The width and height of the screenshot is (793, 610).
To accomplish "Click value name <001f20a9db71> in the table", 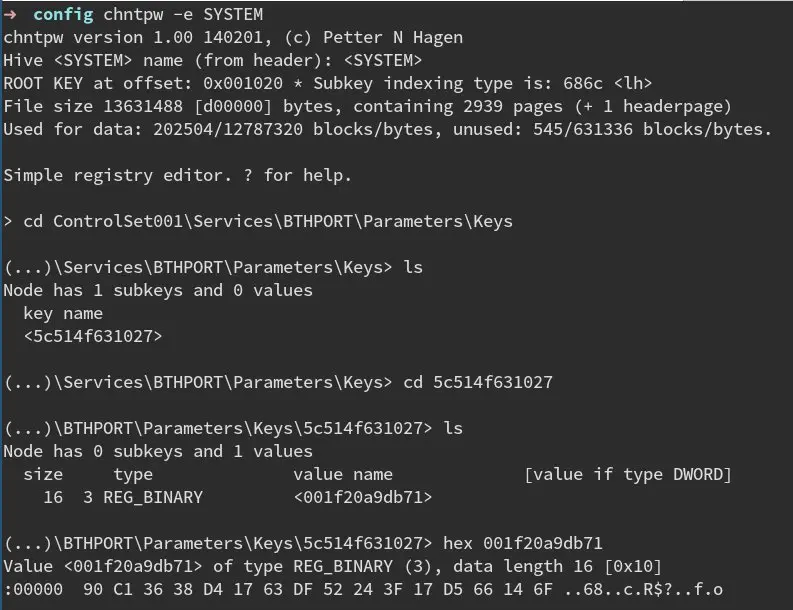I will tap(362, 497).
